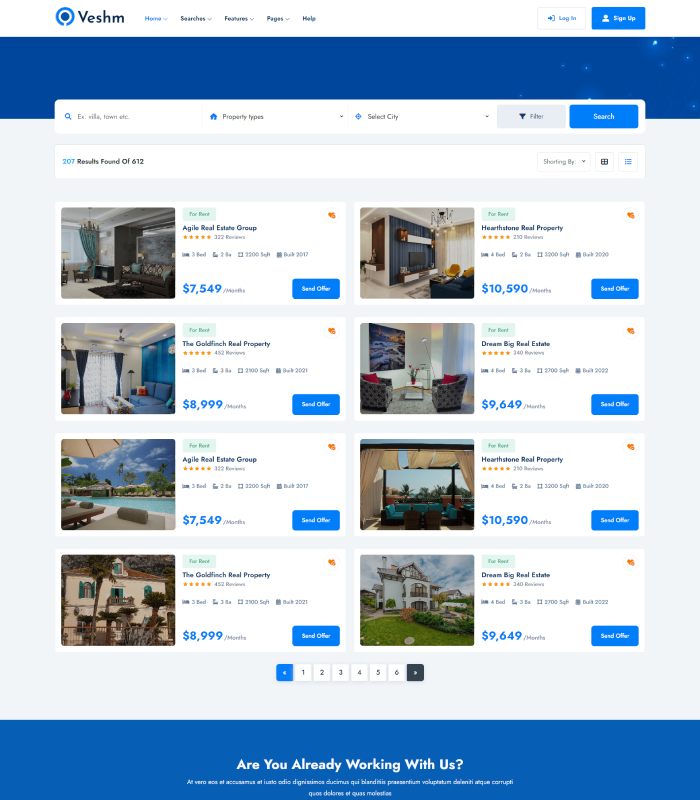
Task: Click the Veshm logo
Action: pyautogui.click(x=90, y=17)
